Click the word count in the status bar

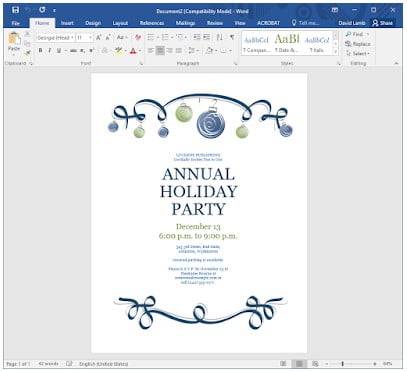point(49,364)
